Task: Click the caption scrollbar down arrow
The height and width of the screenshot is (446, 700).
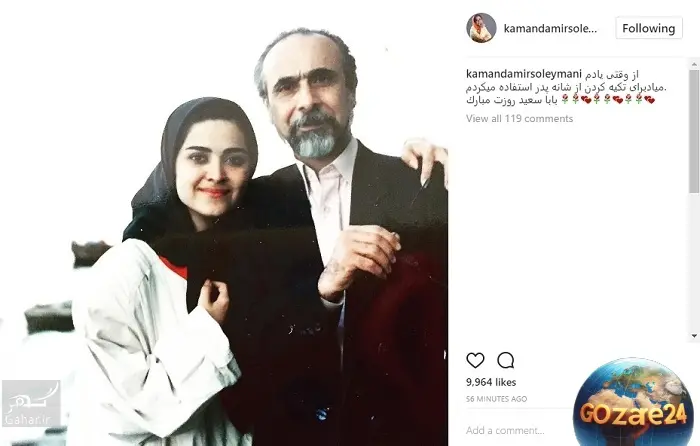Action: [694, 336]
